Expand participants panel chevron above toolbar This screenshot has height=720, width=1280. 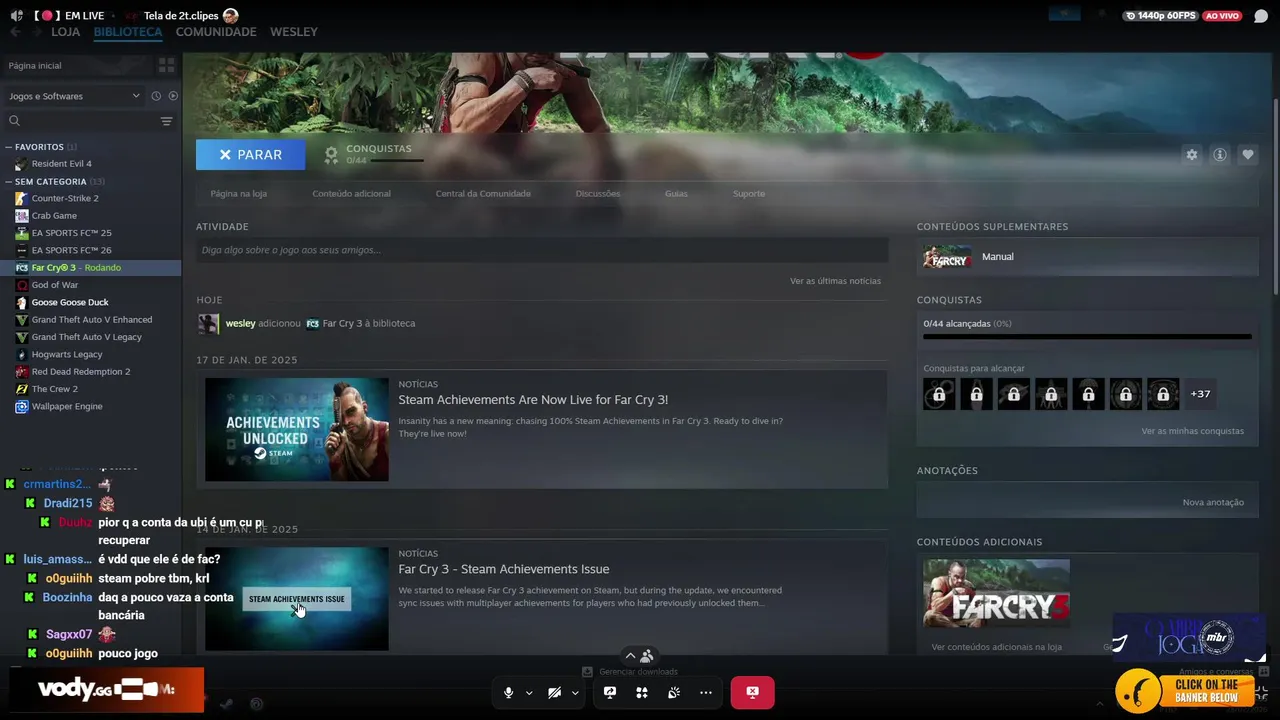point(630,656)
